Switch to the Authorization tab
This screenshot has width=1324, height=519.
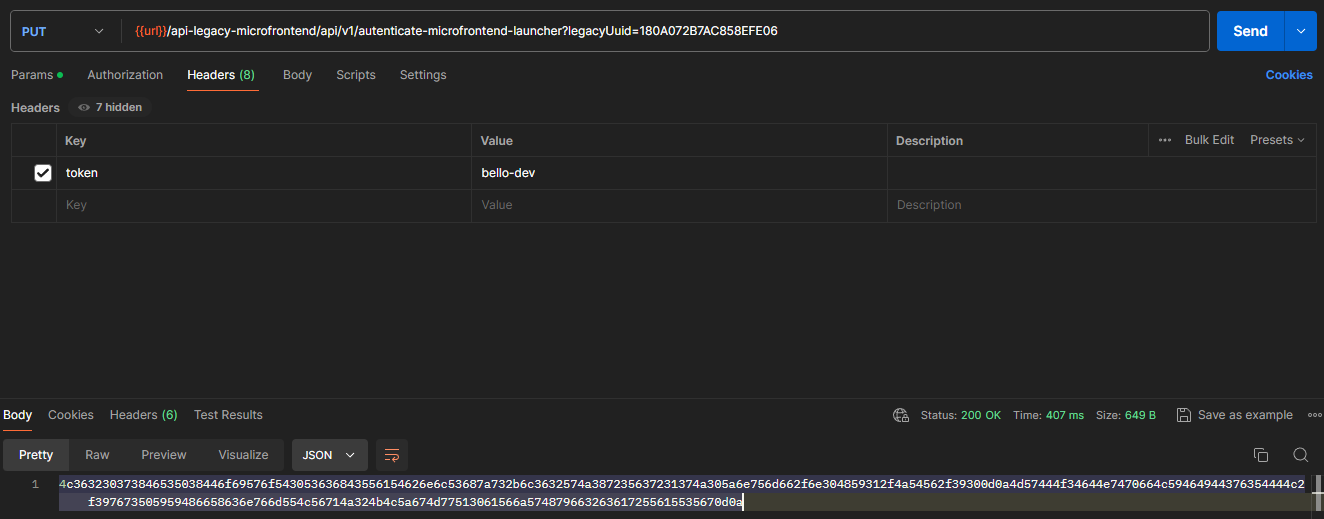125,75
